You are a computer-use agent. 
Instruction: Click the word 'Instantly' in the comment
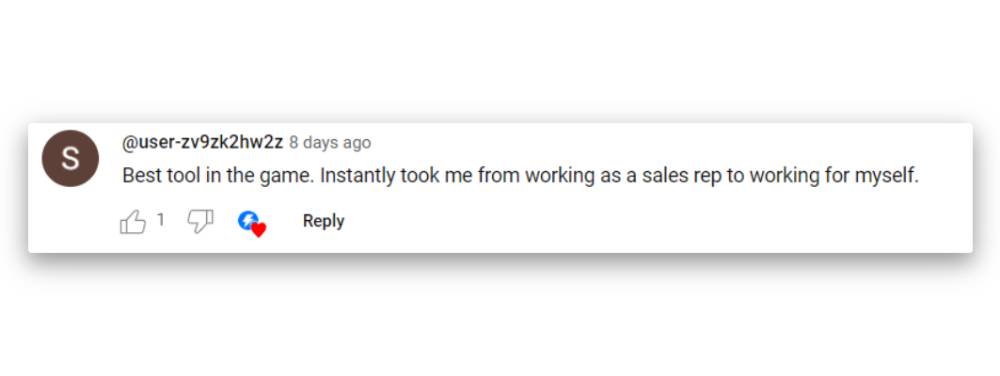coord(357,176)
